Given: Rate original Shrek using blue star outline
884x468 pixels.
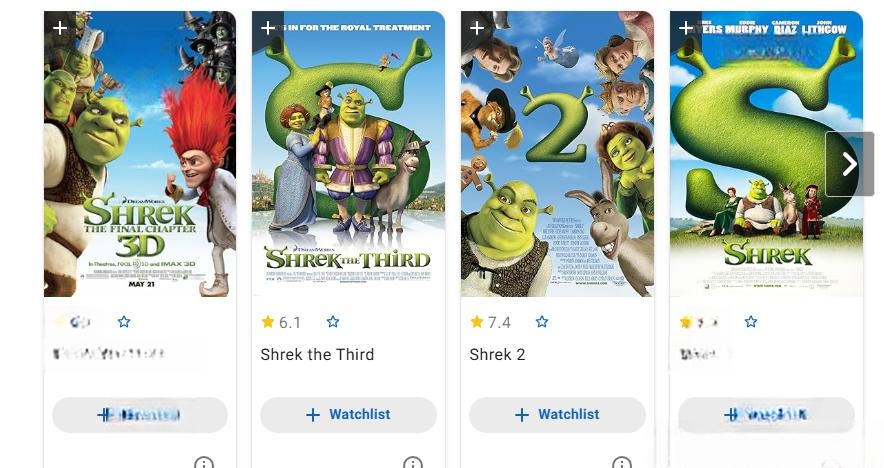Looking at the screenshot, I should click(750, 322).
